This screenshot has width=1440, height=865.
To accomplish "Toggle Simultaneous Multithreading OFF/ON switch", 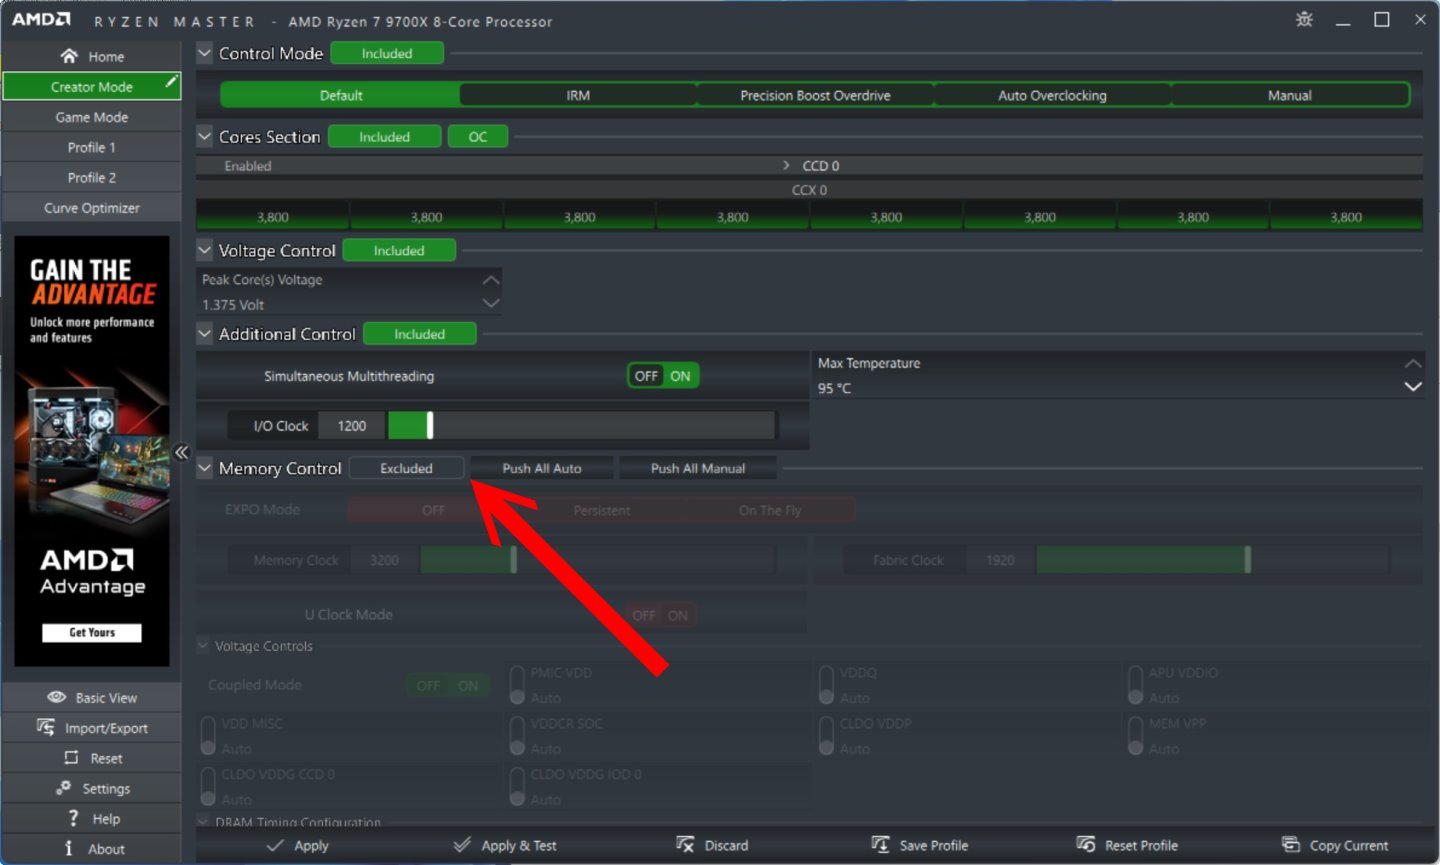I will [x=663, y=376].
